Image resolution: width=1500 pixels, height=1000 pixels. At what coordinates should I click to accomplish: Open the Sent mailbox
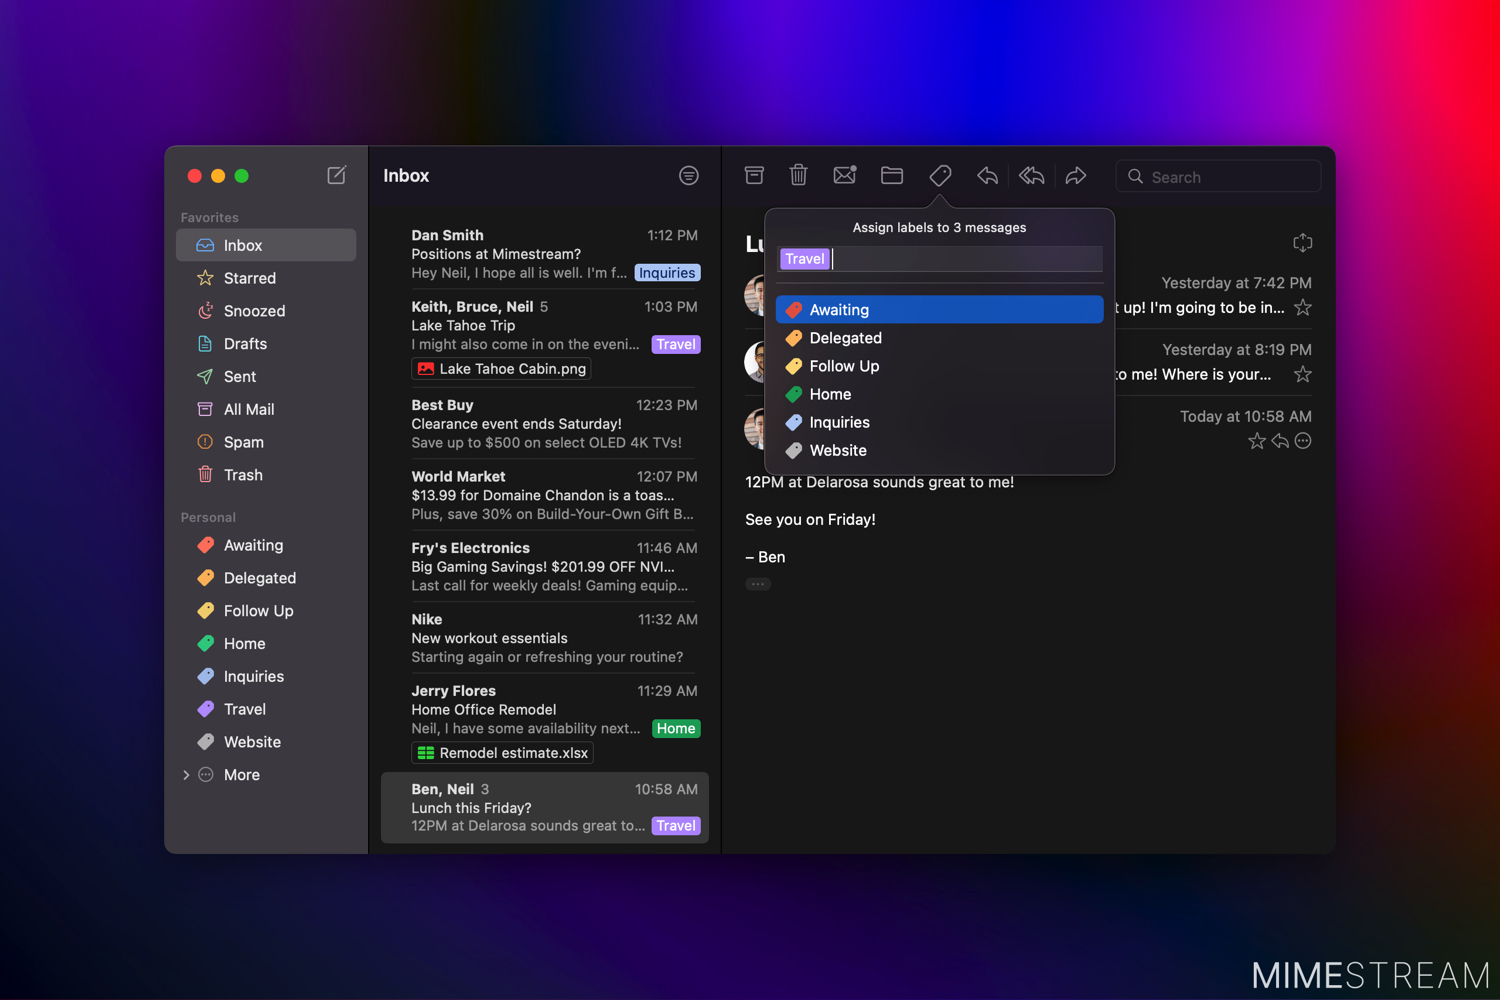266,377
